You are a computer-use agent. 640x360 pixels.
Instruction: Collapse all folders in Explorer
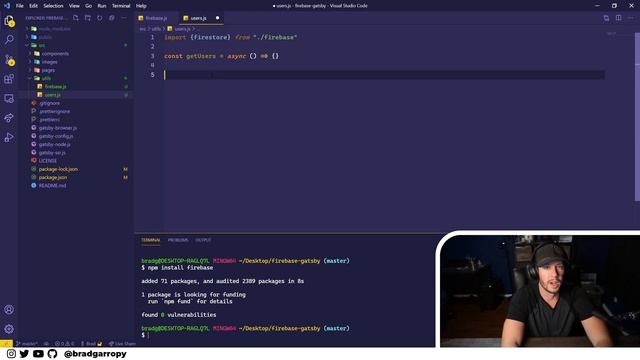111,18
